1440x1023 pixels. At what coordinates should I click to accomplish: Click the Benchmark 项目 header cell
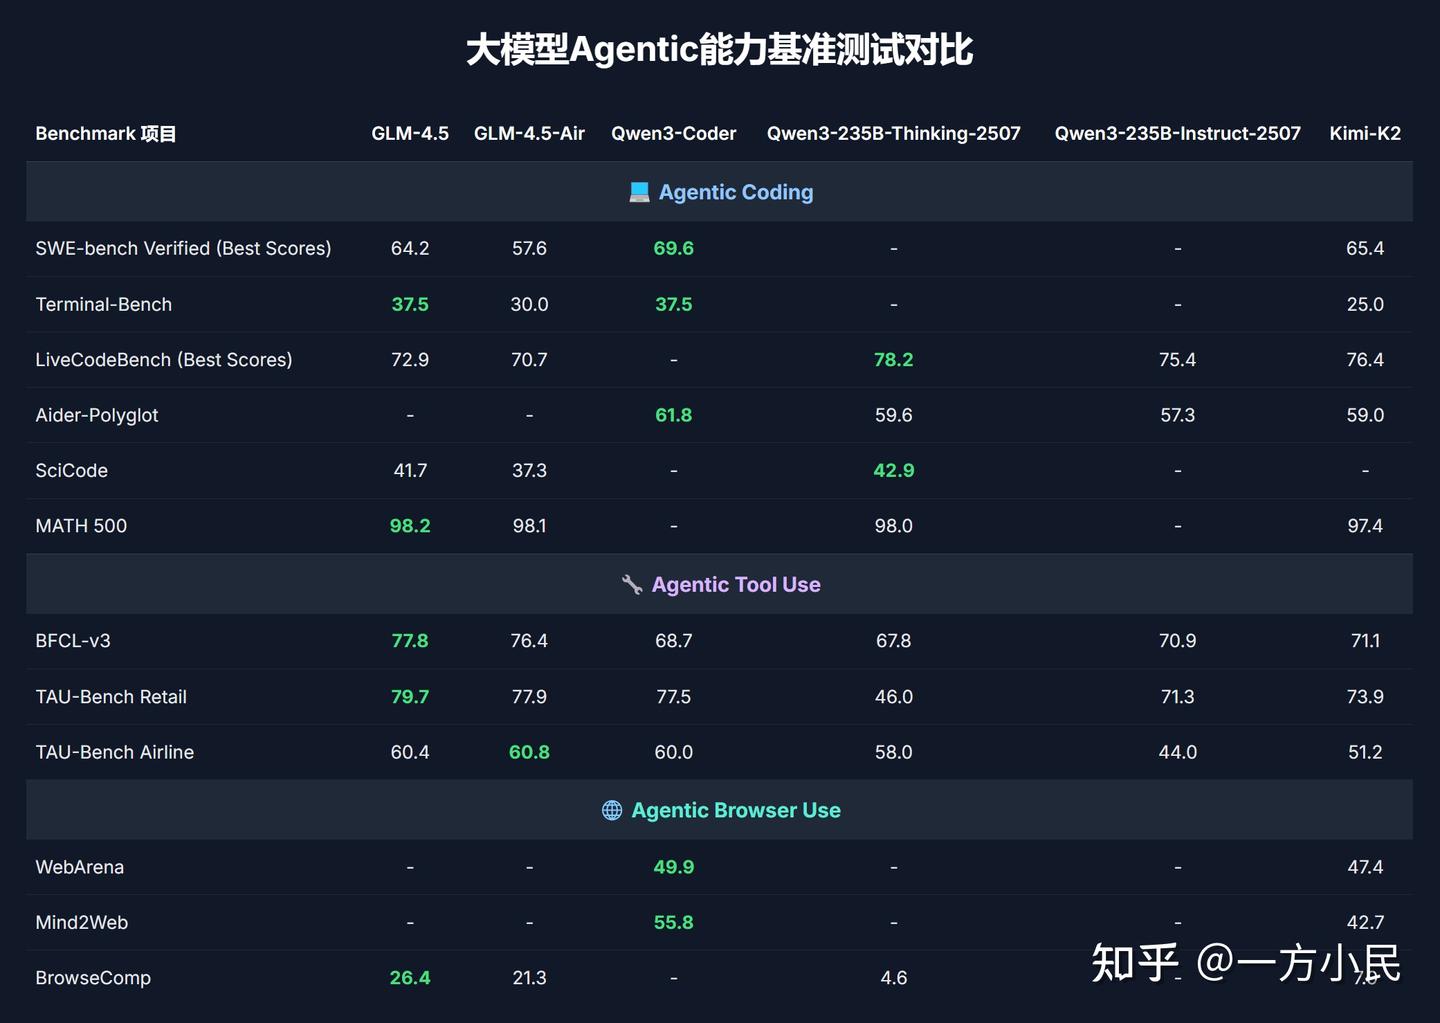click(105, 133)
